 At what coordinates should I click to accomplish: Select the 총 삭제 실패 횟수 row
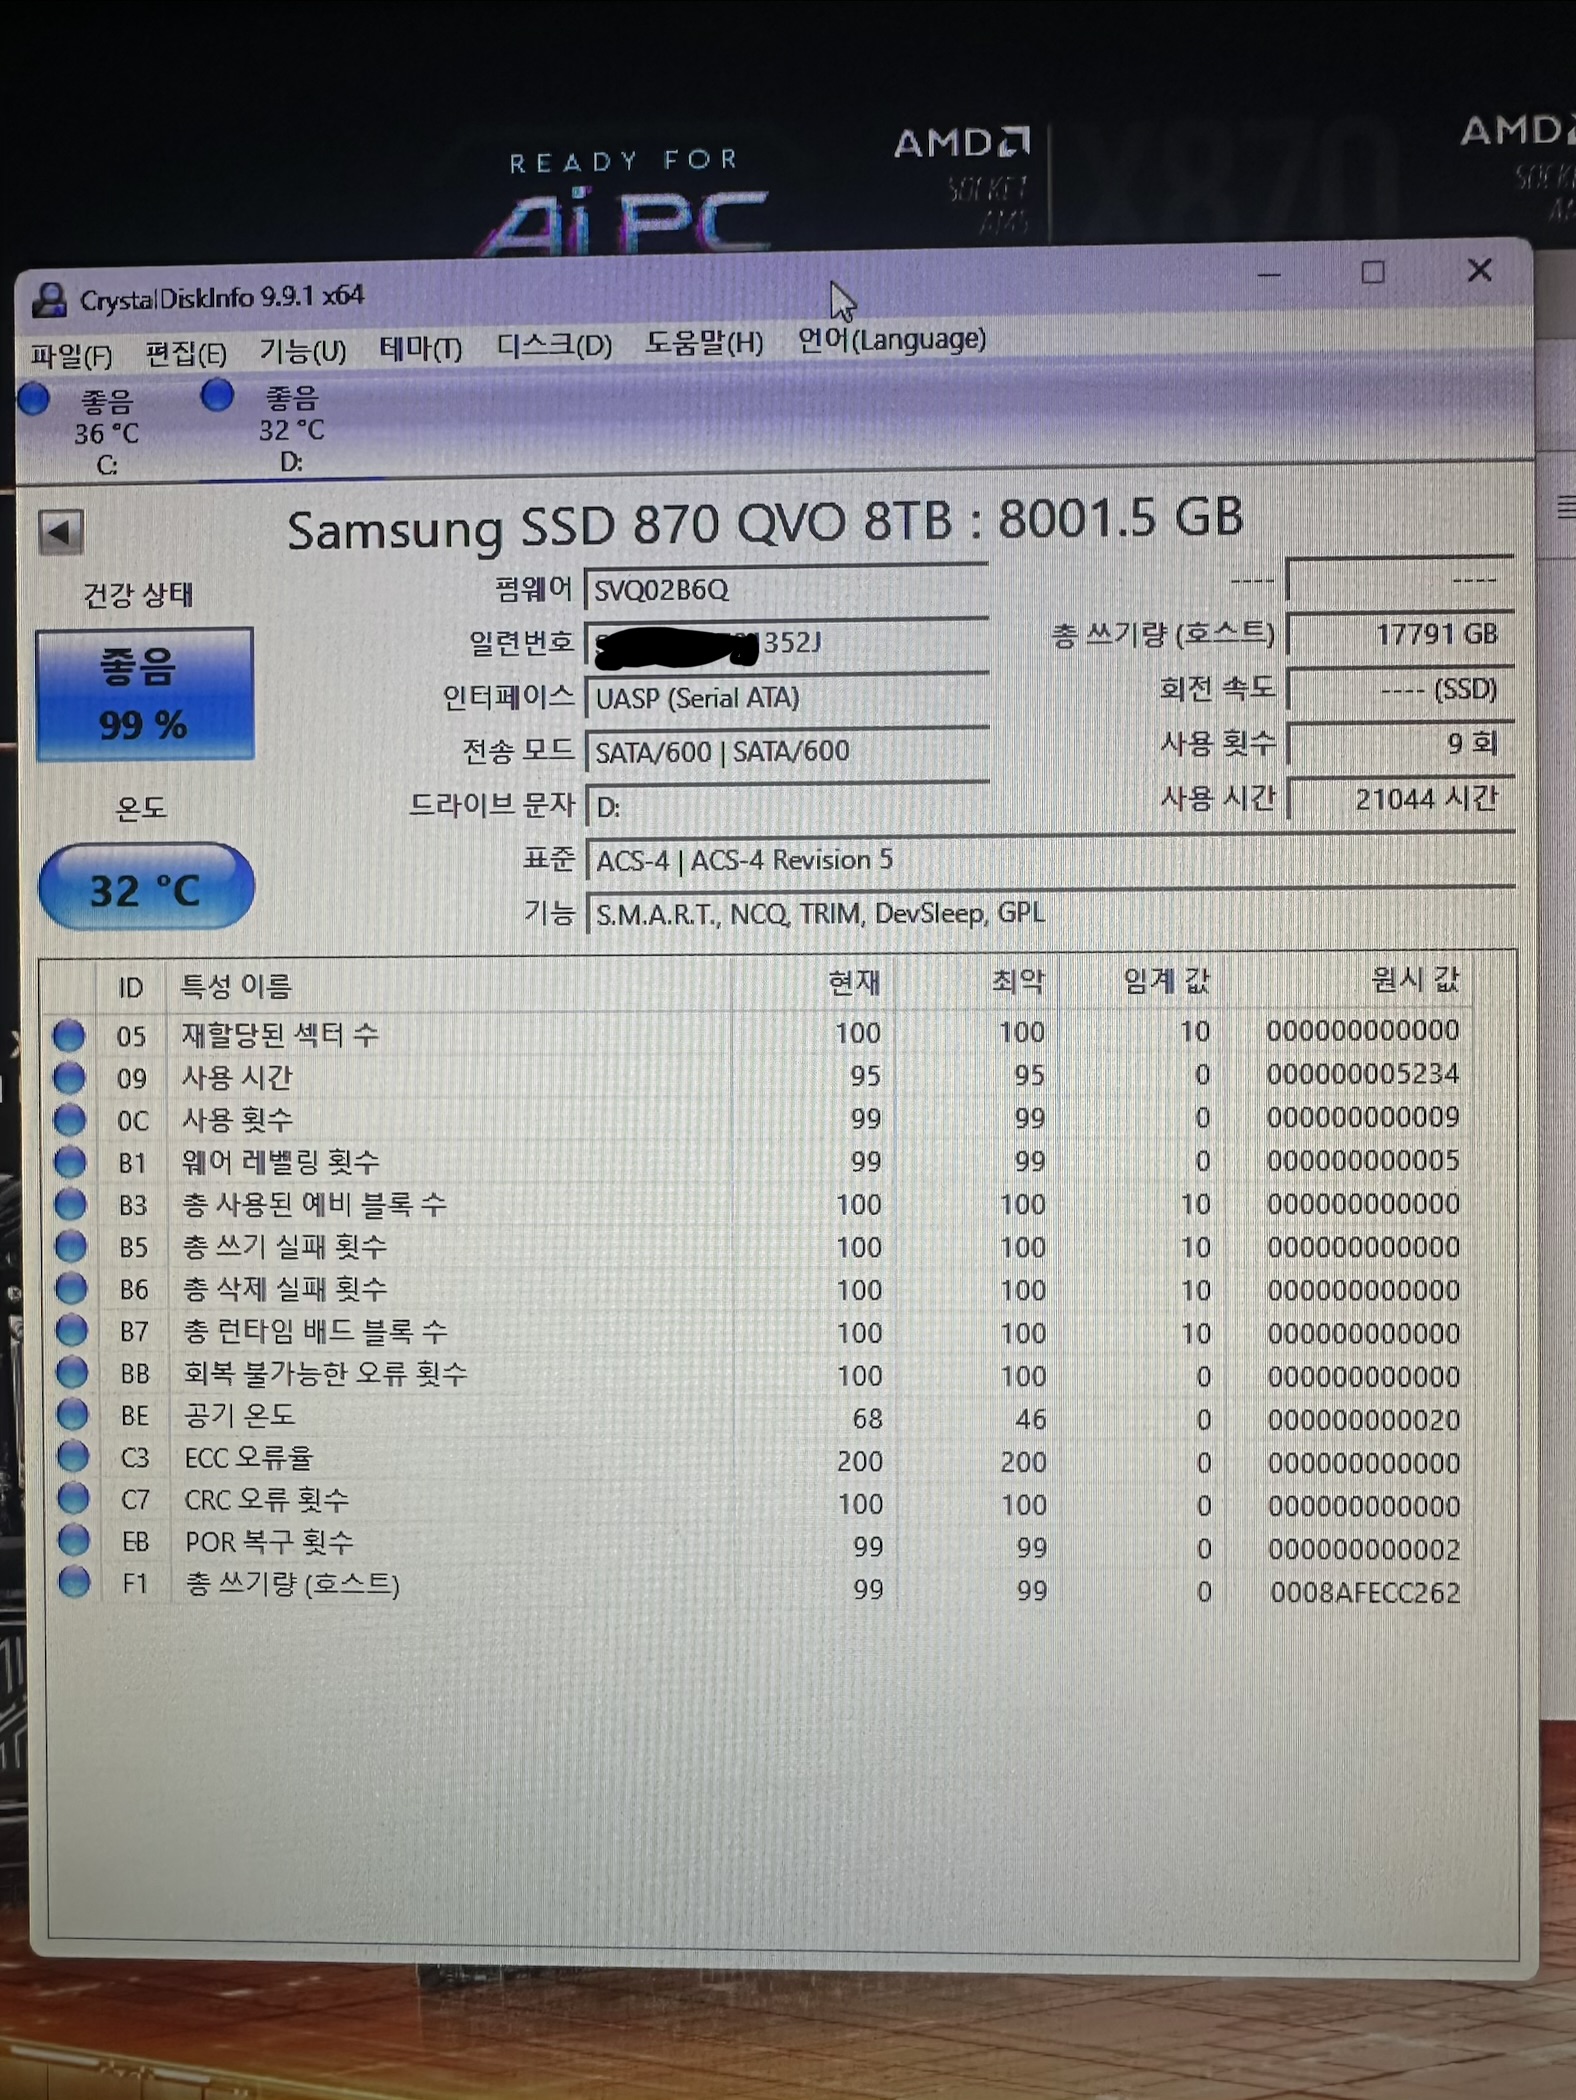click(x=760, y=1290)
